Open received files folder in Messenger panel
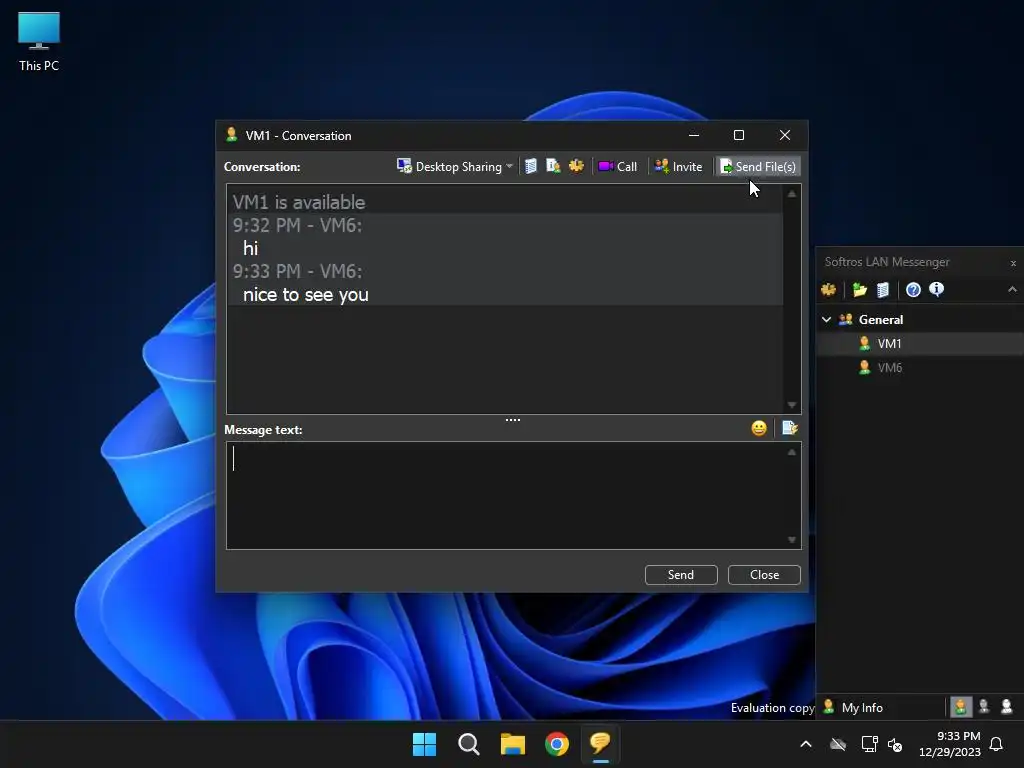The width and height of the screenshot is (1024, 768). point(859,289)
